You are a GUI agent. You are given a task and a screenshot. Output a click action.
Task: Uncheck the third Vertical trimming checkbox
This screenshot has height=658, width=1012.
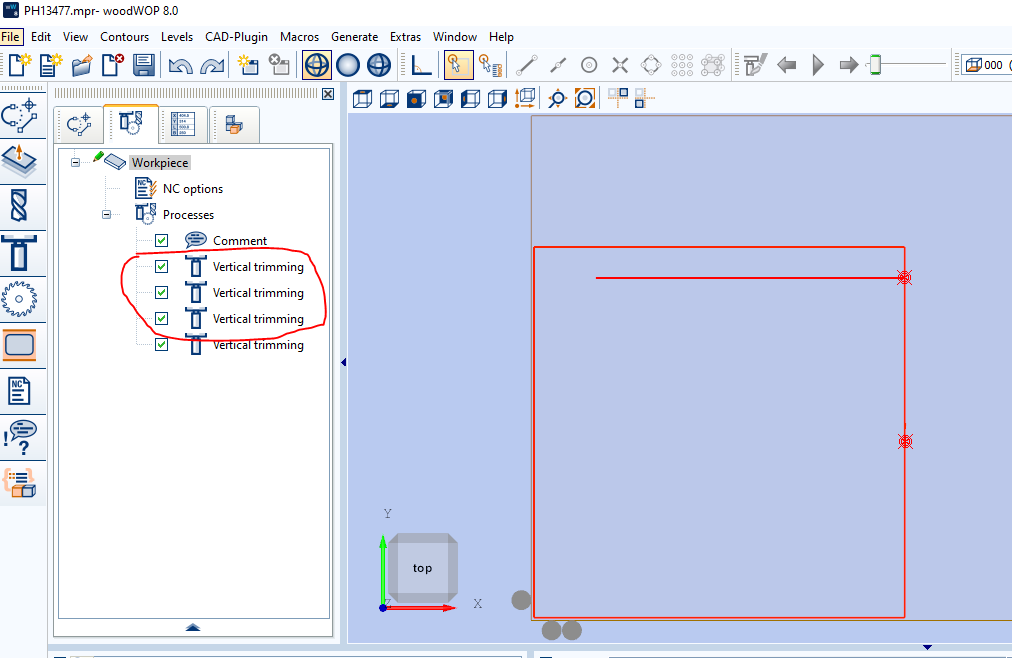click(161, 319)
